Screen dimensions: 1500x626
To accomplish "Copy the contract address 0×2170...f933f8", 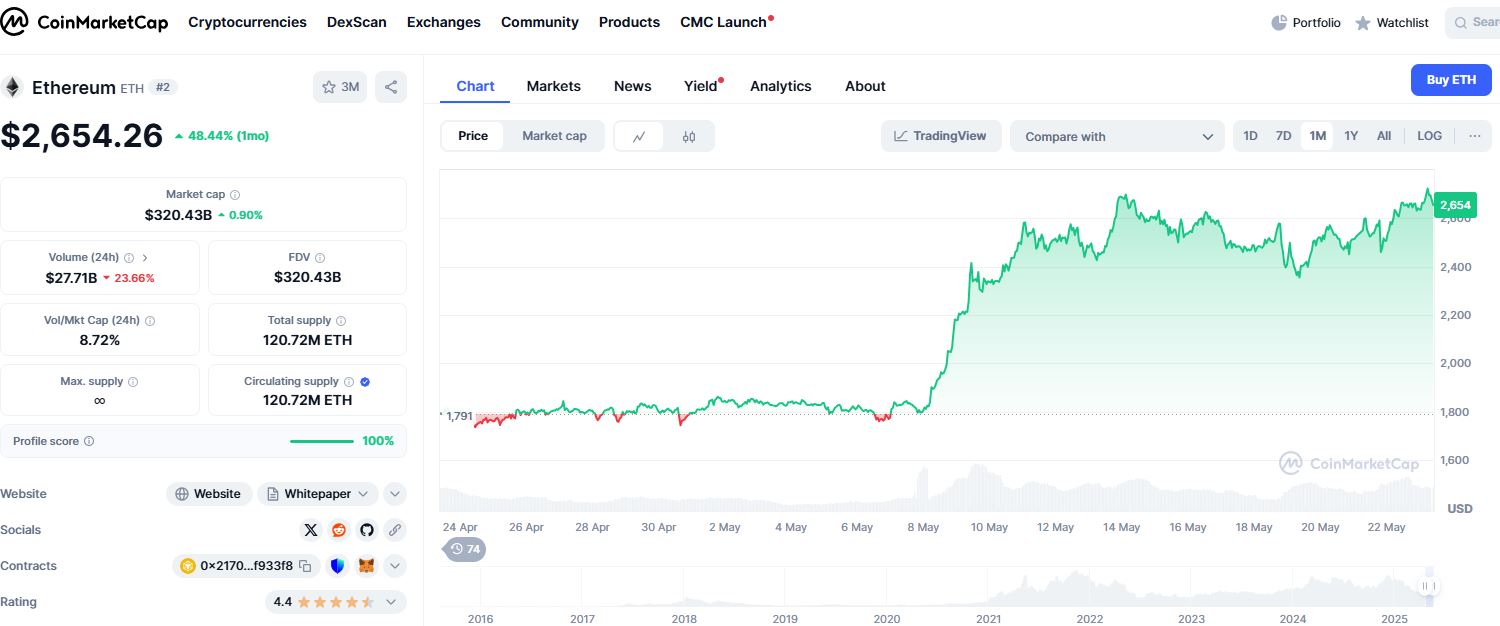I will point(306,566).
